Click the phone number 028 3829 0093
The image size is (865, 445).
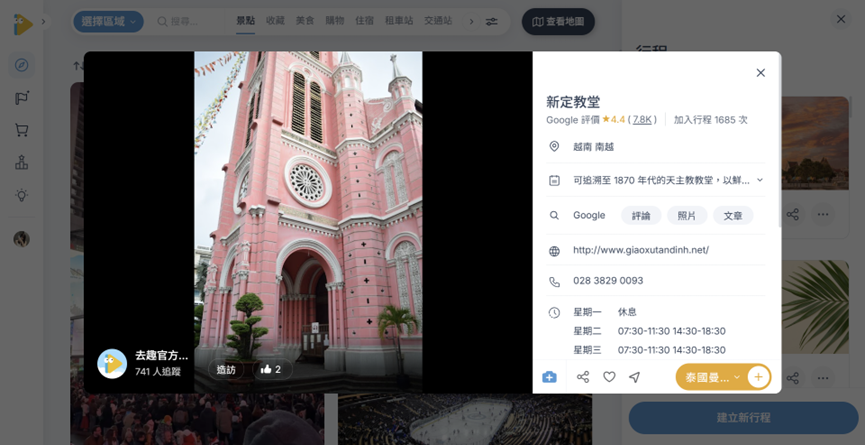(608, 281)
